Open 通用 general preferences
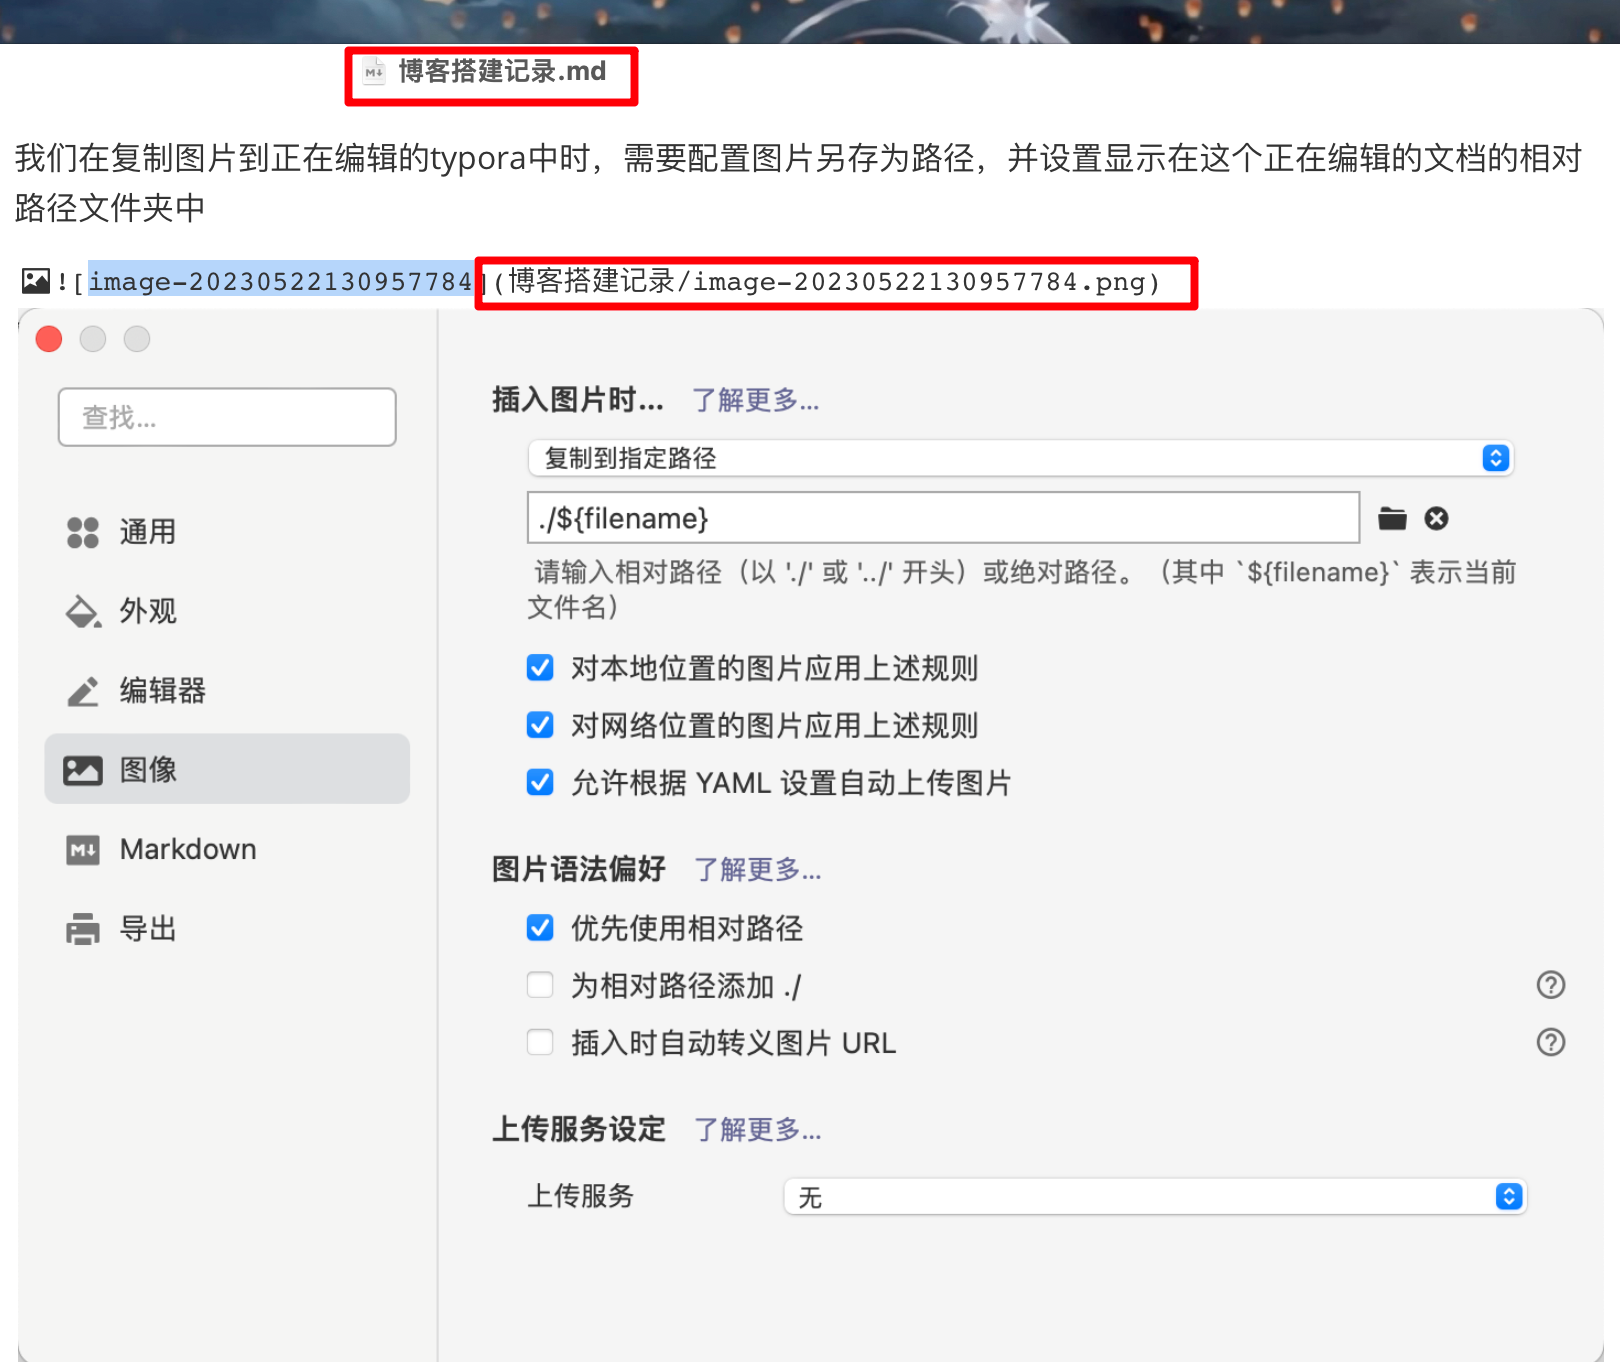The height and width of the screenshot is (1362, 1620). coord(147,532)
